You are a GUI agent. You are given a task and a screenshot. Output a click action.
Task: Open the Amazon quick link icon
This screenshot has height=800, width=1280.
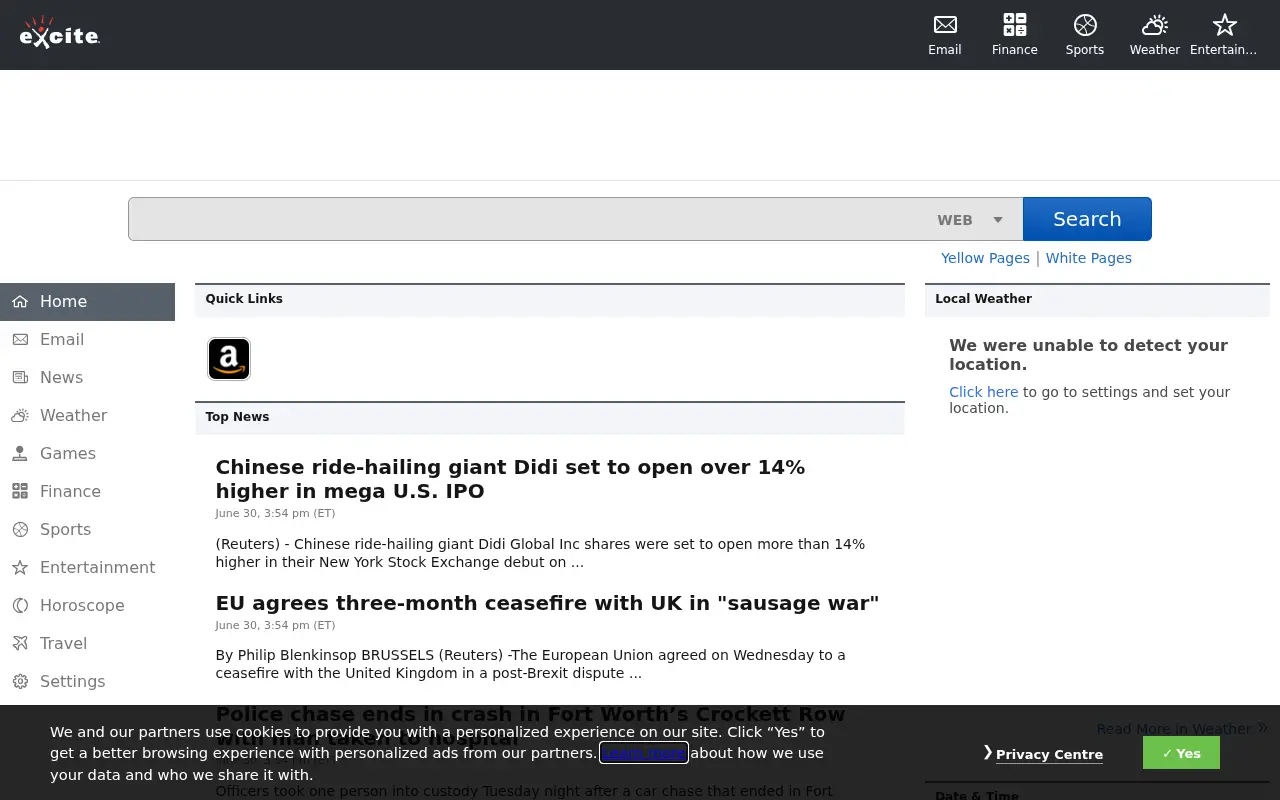click(x=229, y=359)
